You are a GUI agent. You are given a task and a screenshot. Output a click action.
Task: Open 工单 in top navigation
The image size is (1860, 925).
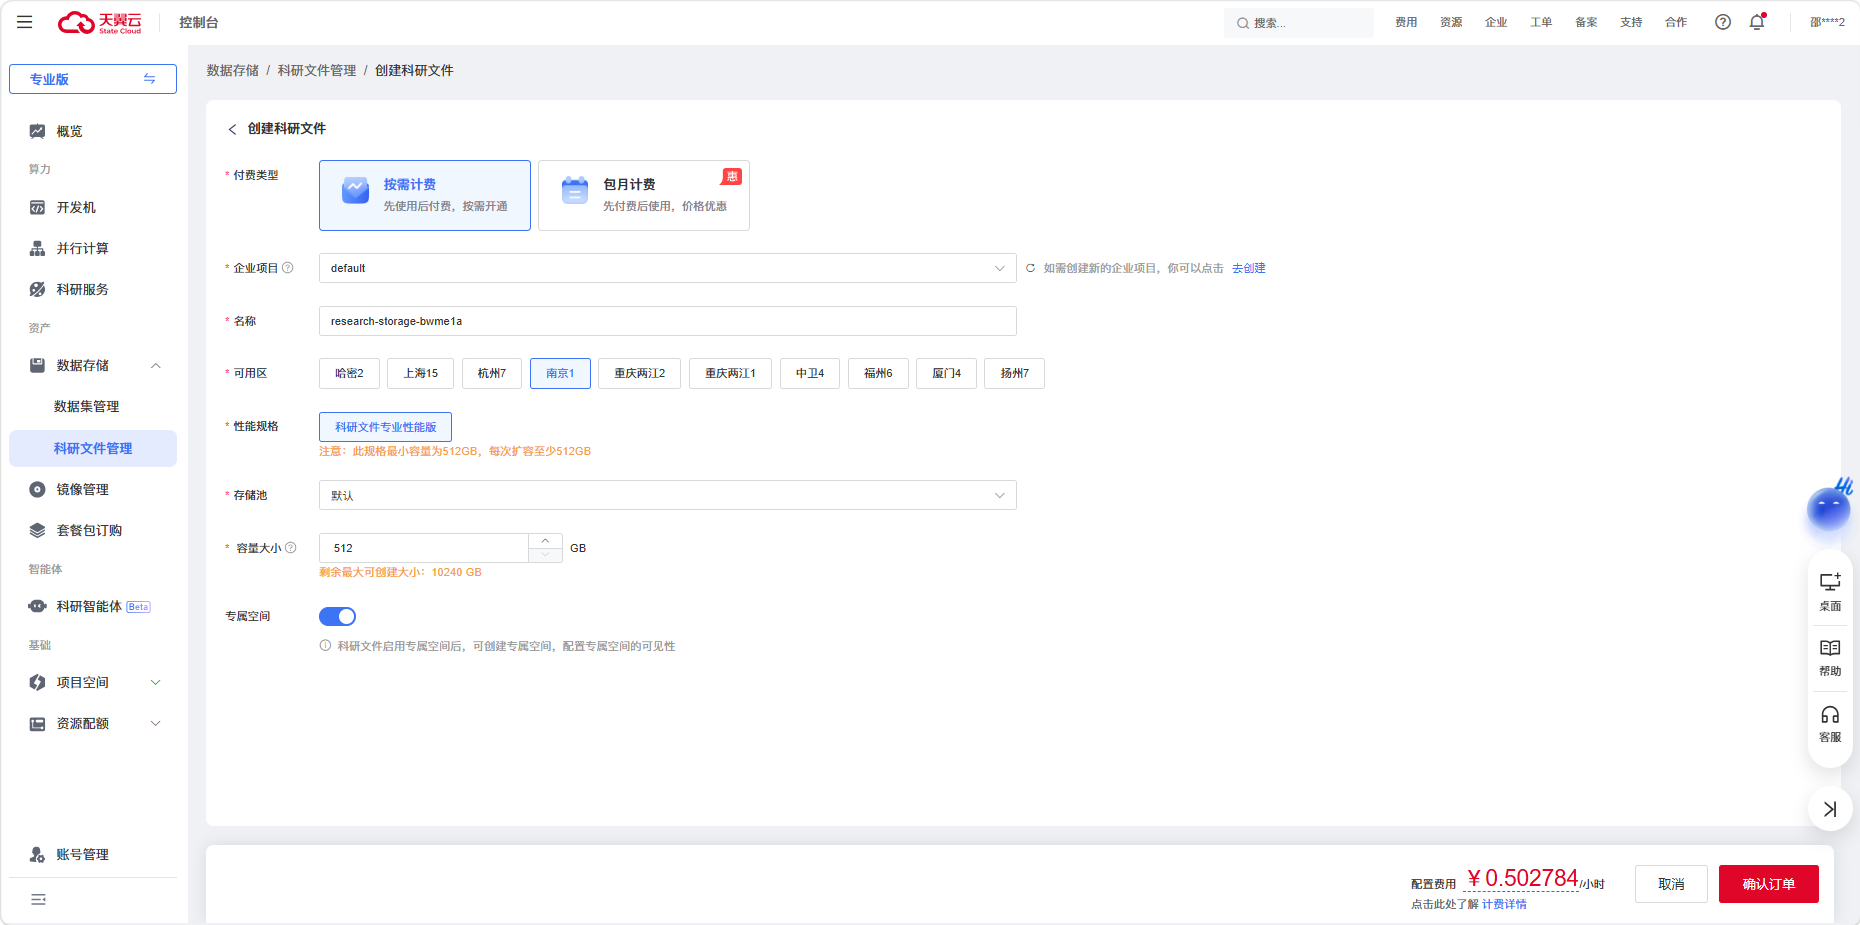pos(1541,22)
